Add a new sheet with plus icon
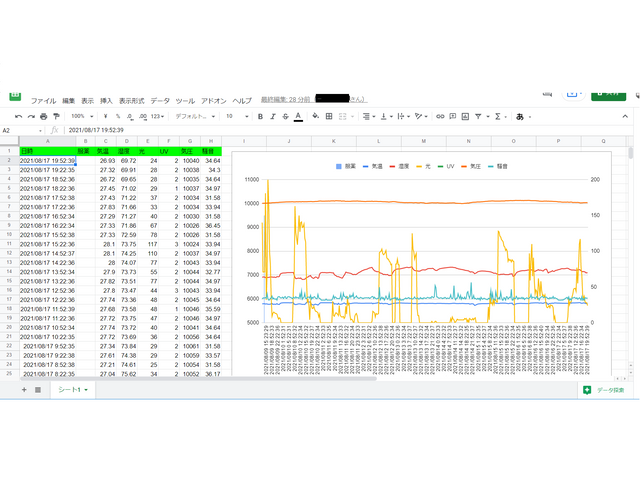 click(24, 389)
